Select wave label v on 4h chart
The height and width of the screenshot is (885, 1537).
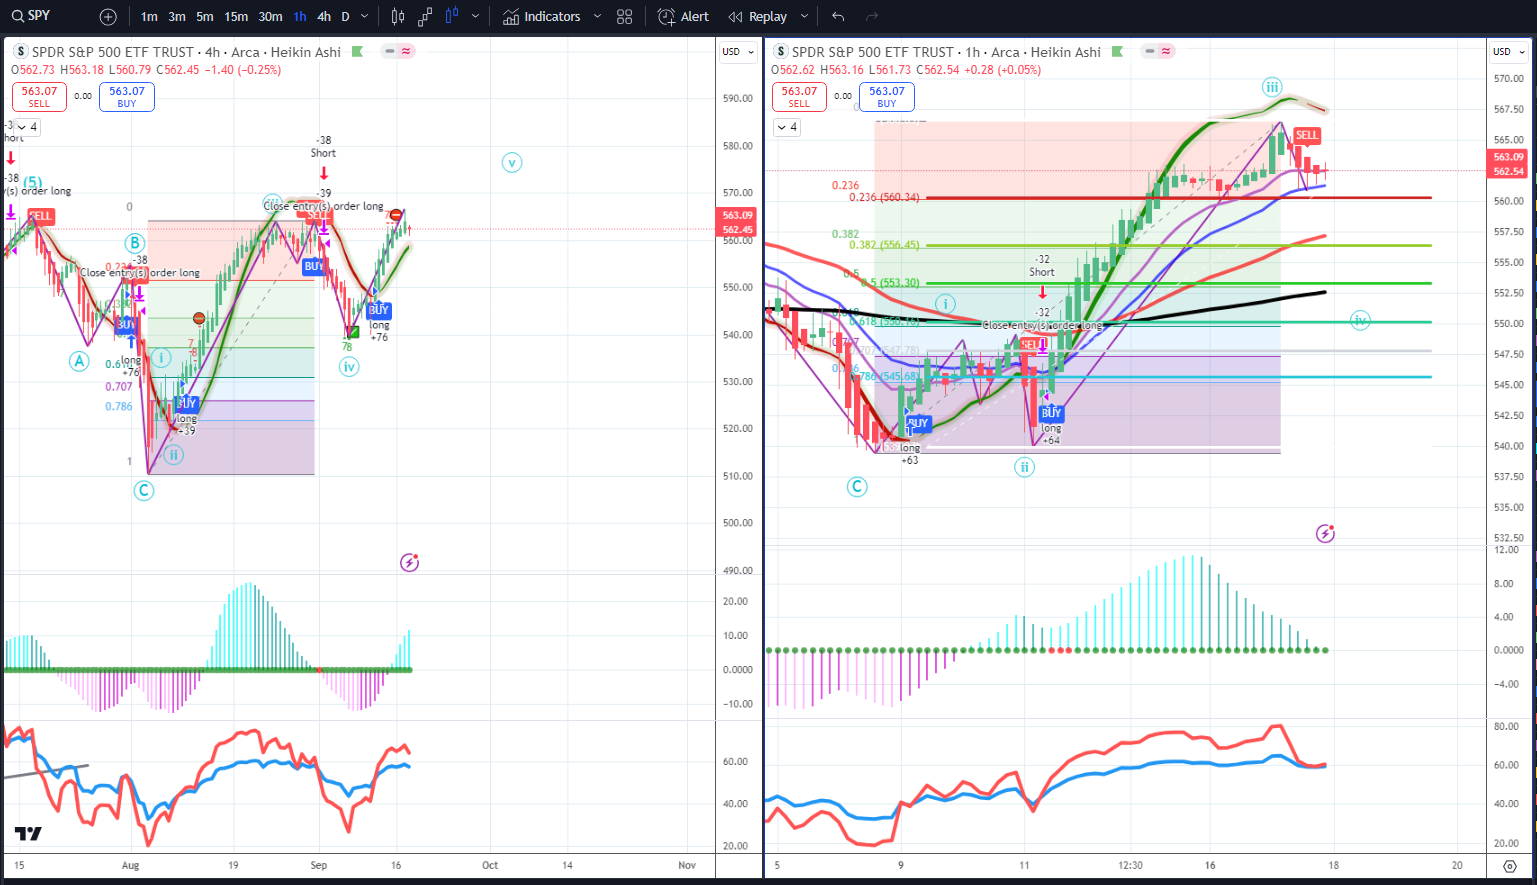(512, 163)
